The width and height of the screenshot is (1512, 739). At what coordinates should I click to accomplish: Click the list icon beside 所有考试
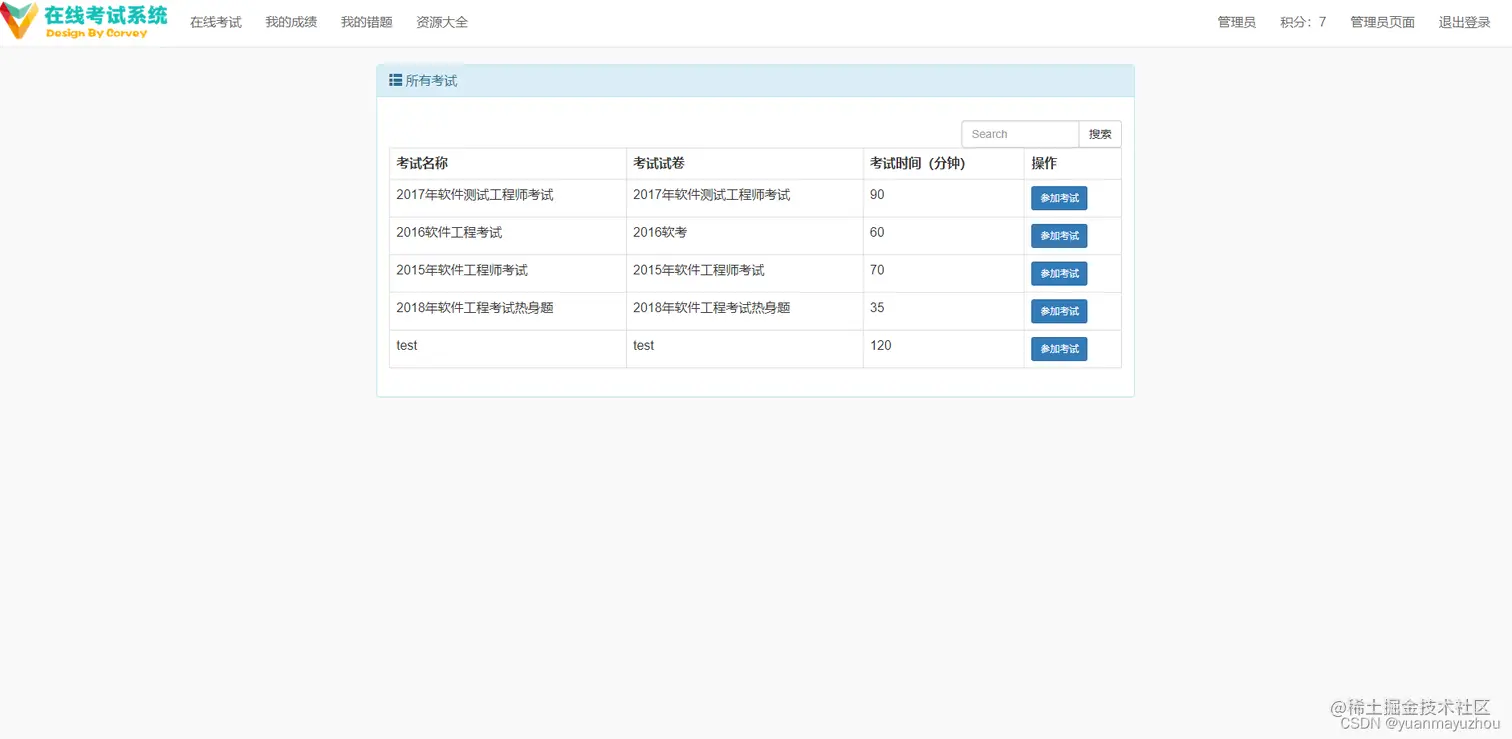click(x=395, y=80)
